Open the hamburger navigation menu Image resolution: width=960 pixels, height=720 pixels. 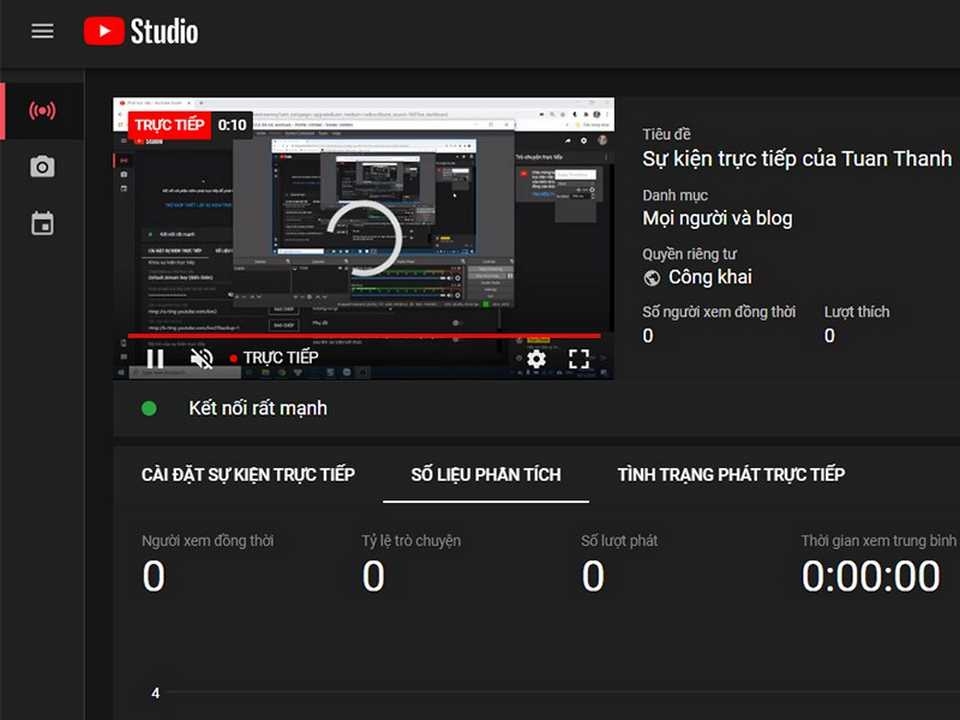pos(42,31)
